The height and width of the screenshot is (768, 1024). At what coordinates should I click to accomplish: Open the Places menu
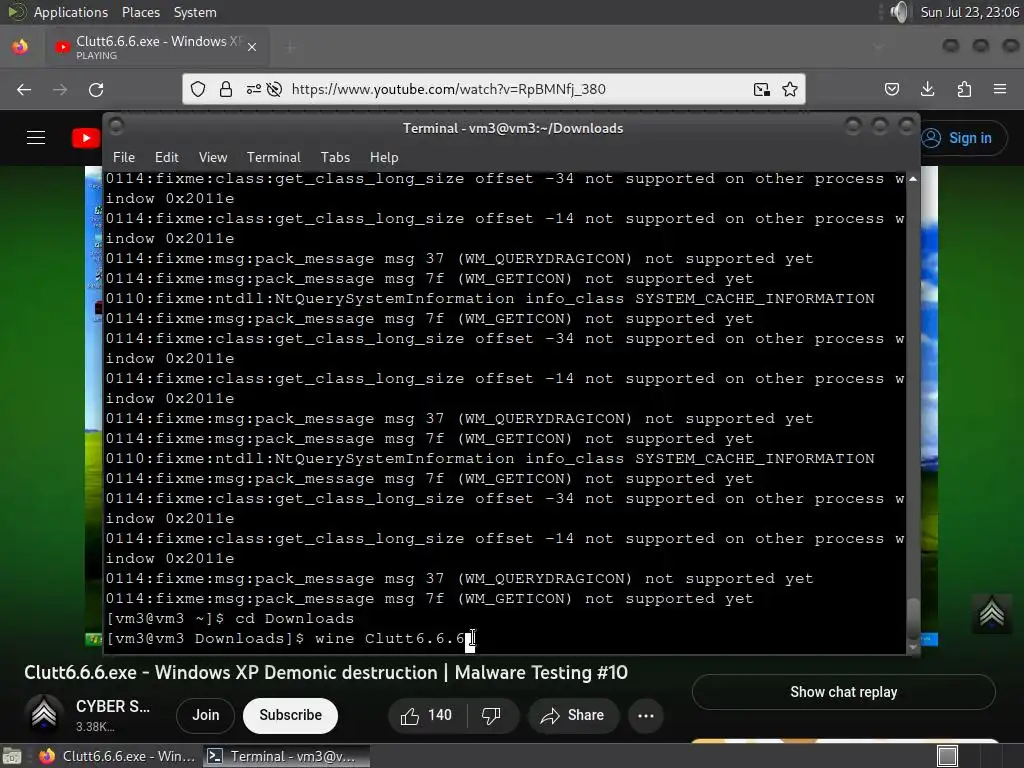(x=141, y=12)
